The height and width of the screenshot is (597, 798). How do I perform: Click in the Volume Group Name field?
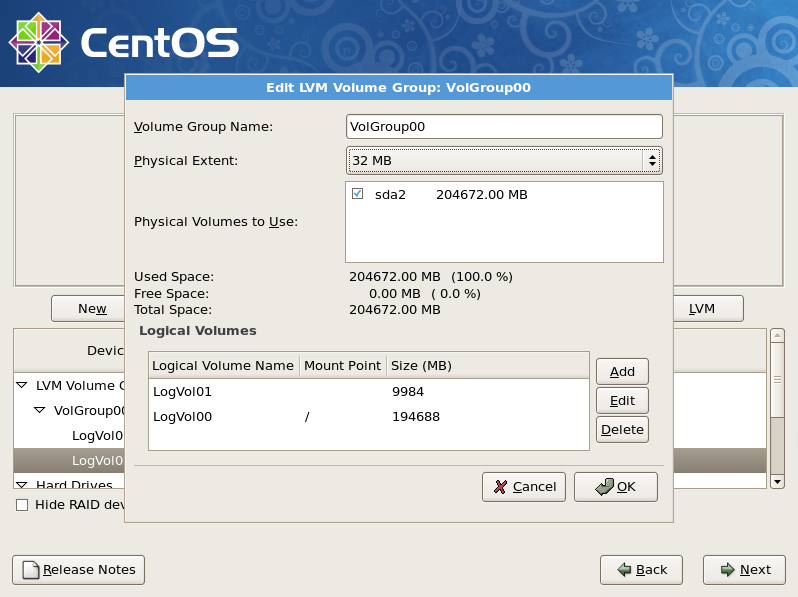504,127
